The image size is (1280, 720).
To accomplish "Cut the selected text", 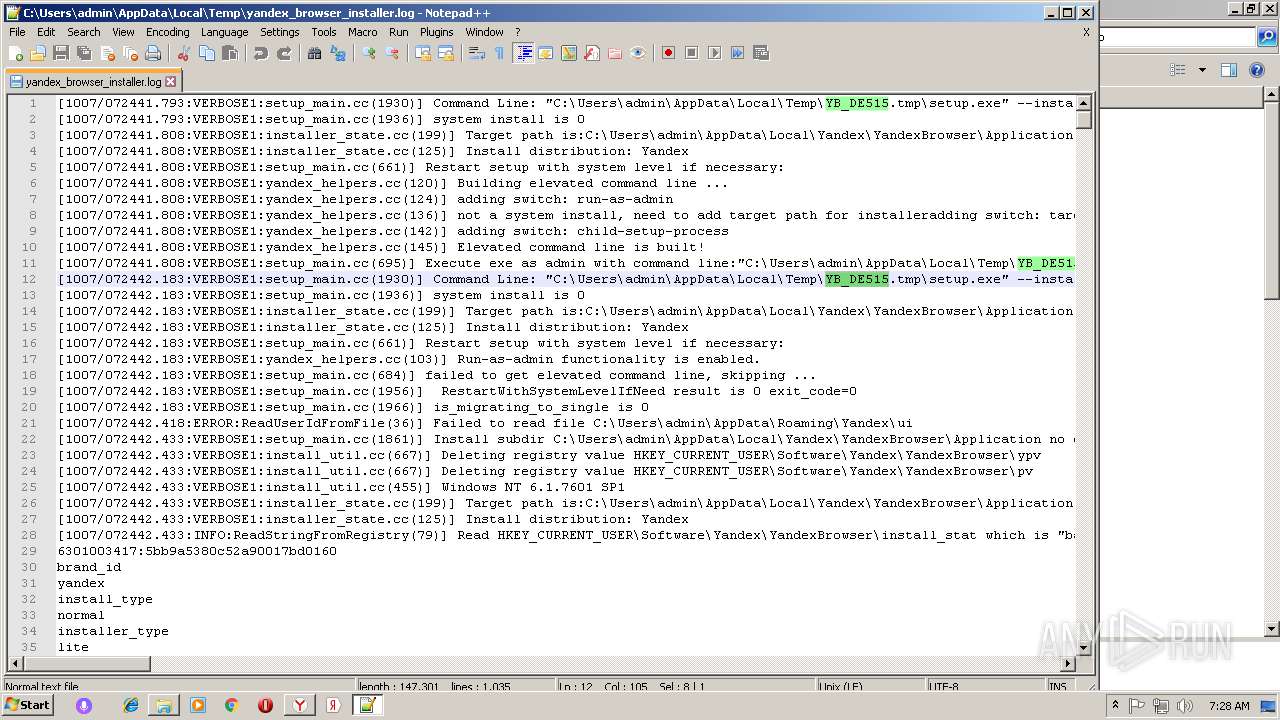I will [183, 53].
